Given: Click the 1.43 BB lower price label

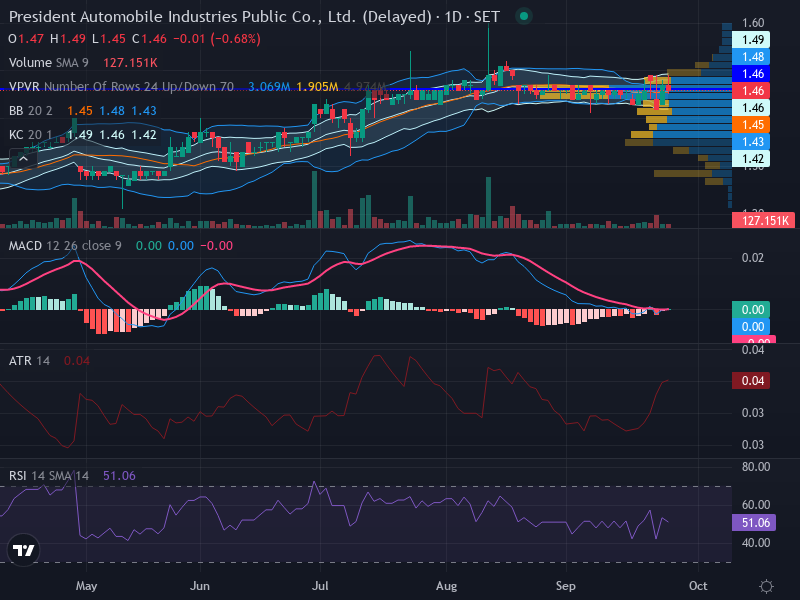Looking at the screenshot, I should (x=751, y=142).
